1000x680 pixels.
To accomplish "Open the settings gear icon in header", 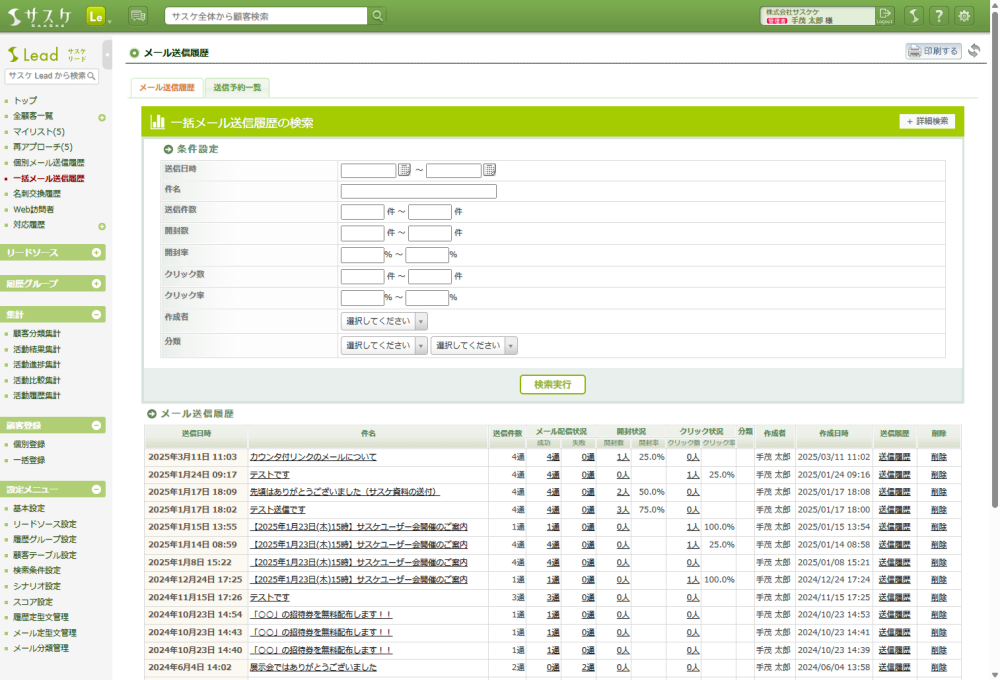I will 964,15.
